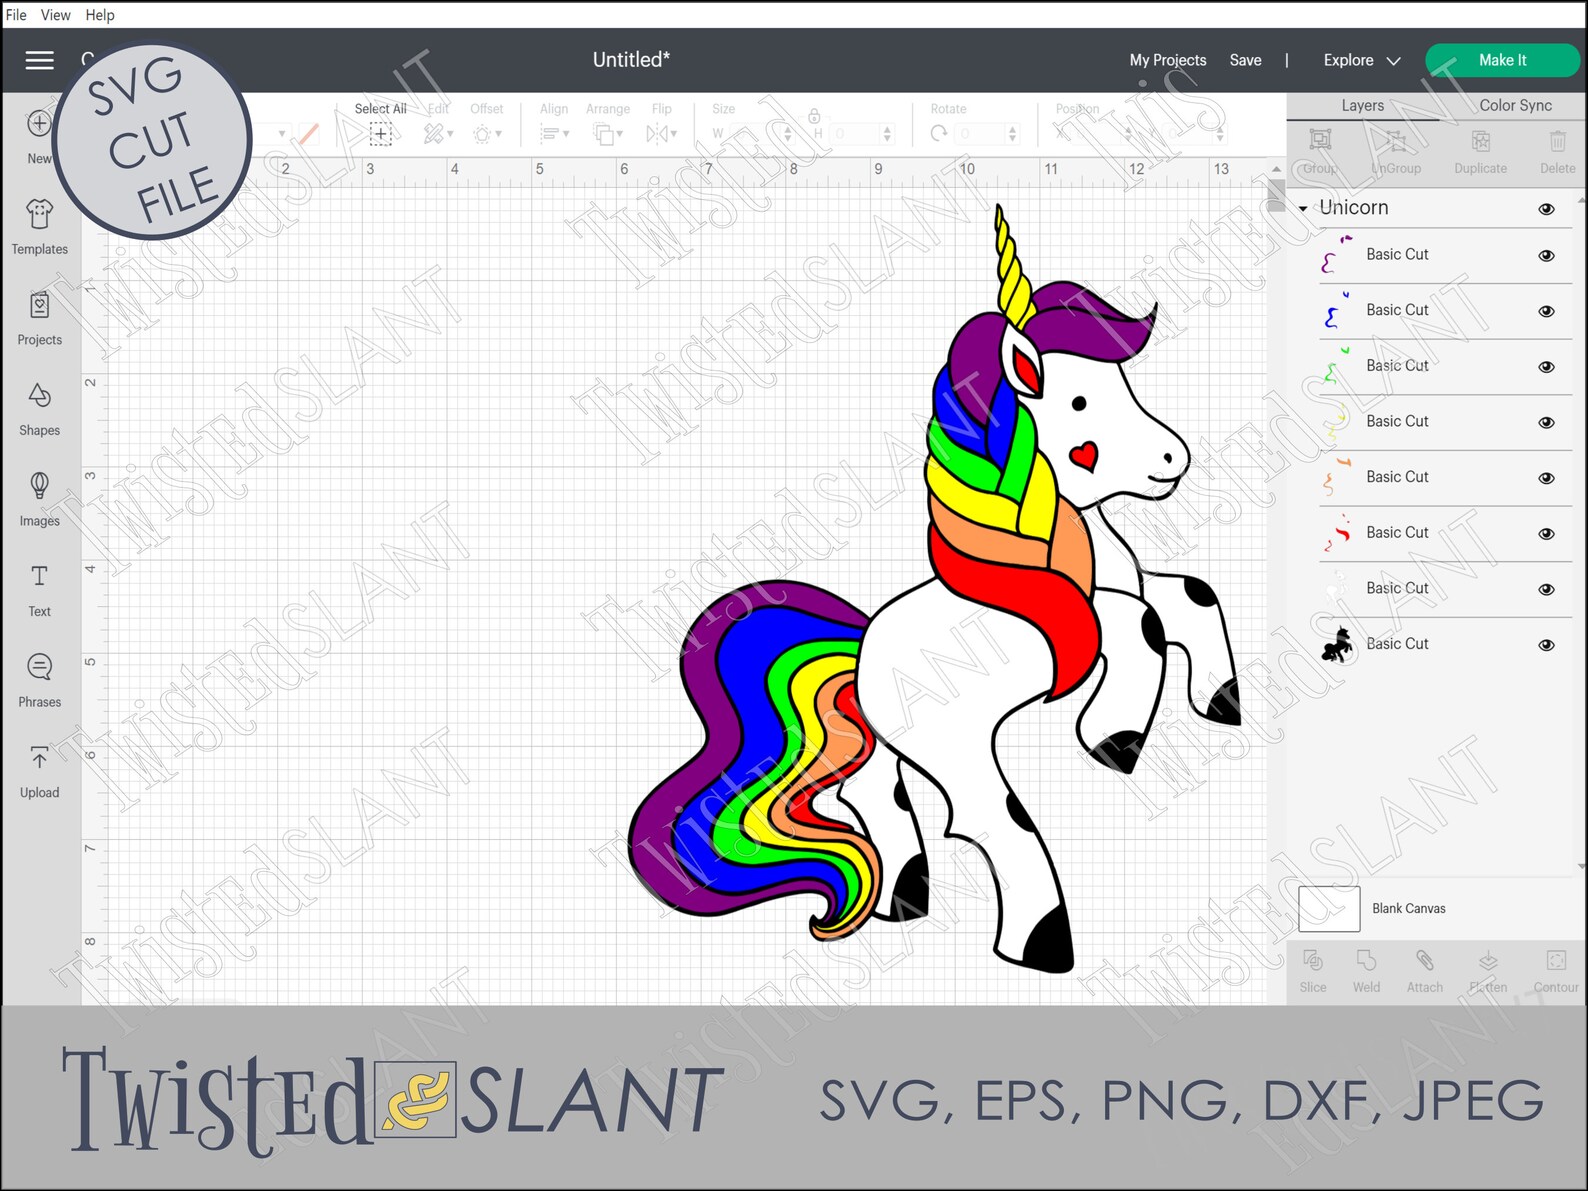Open the Offset dropdown
Image resolution: width=1588 pixels, height=1191 pixels.
point(486,133)
